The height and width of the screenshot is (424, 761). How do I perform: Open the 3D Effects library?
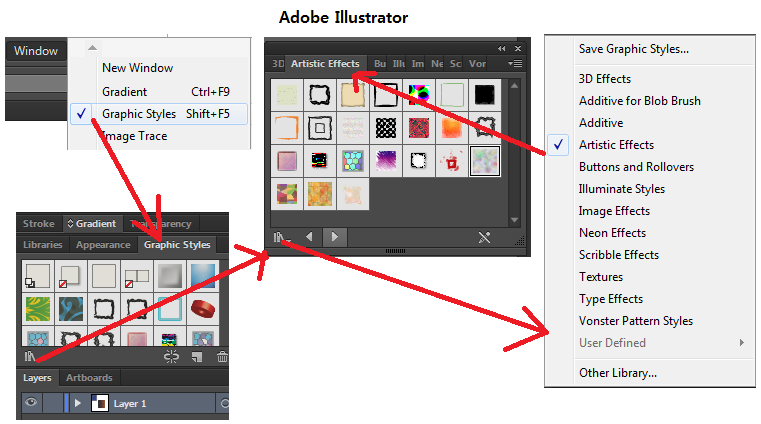tap(605, 79)
